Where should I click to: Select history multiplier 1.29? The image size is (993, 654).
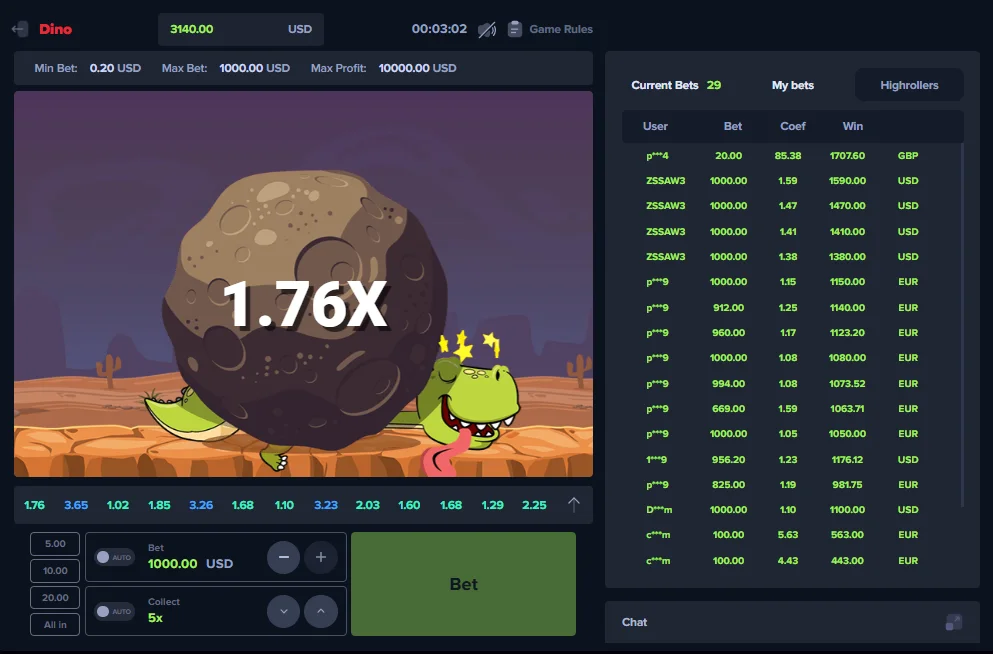pos(492,505)
